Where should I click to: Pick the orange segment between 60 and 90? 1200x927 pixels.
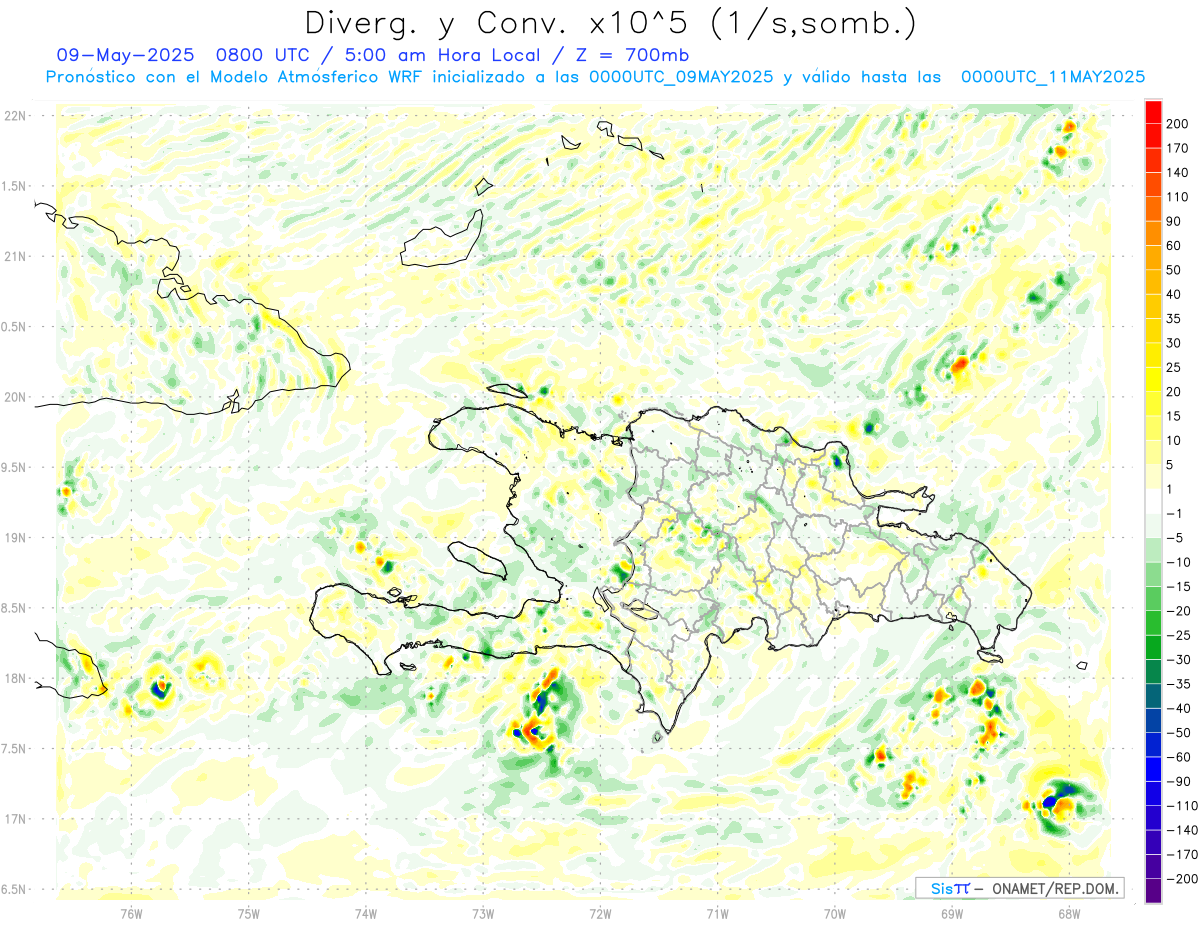(1153, 233)
